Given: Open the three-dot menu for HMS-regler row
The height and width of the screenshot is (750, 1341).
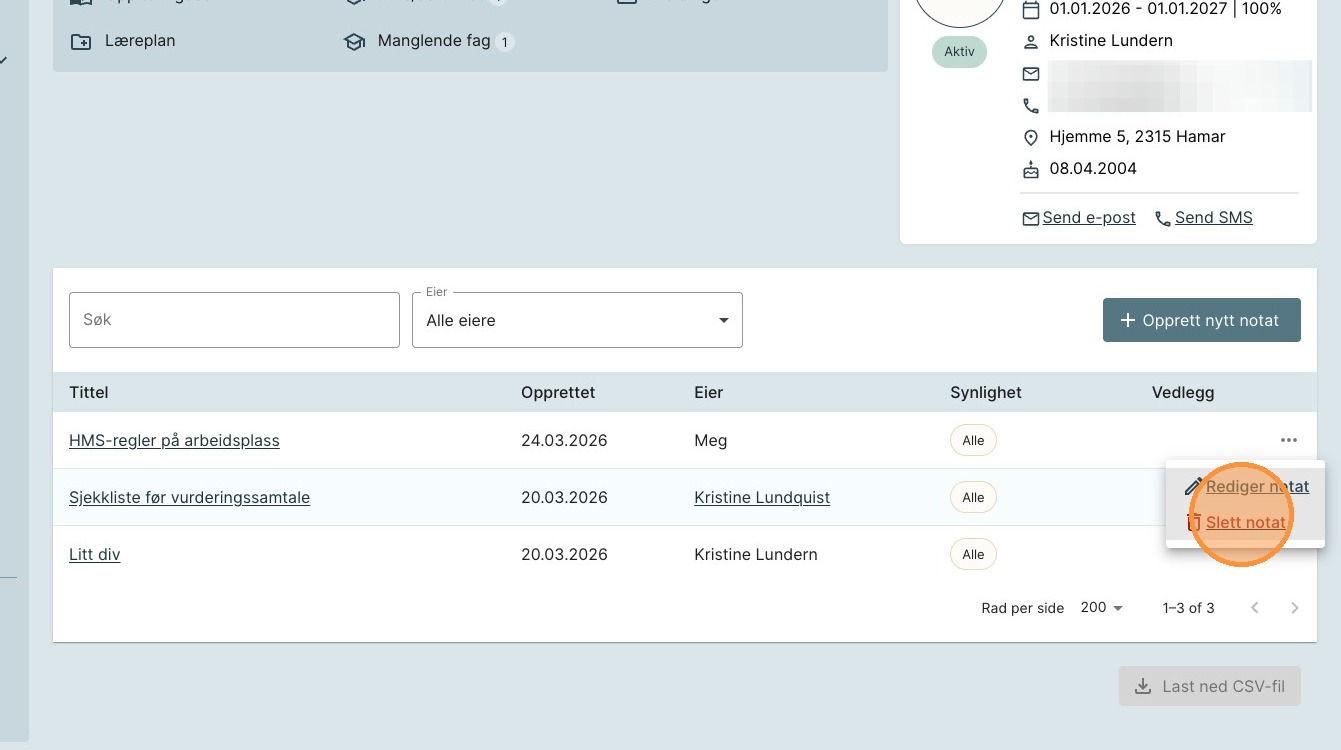Looking at the screenshot, I should coord(1288,440).
